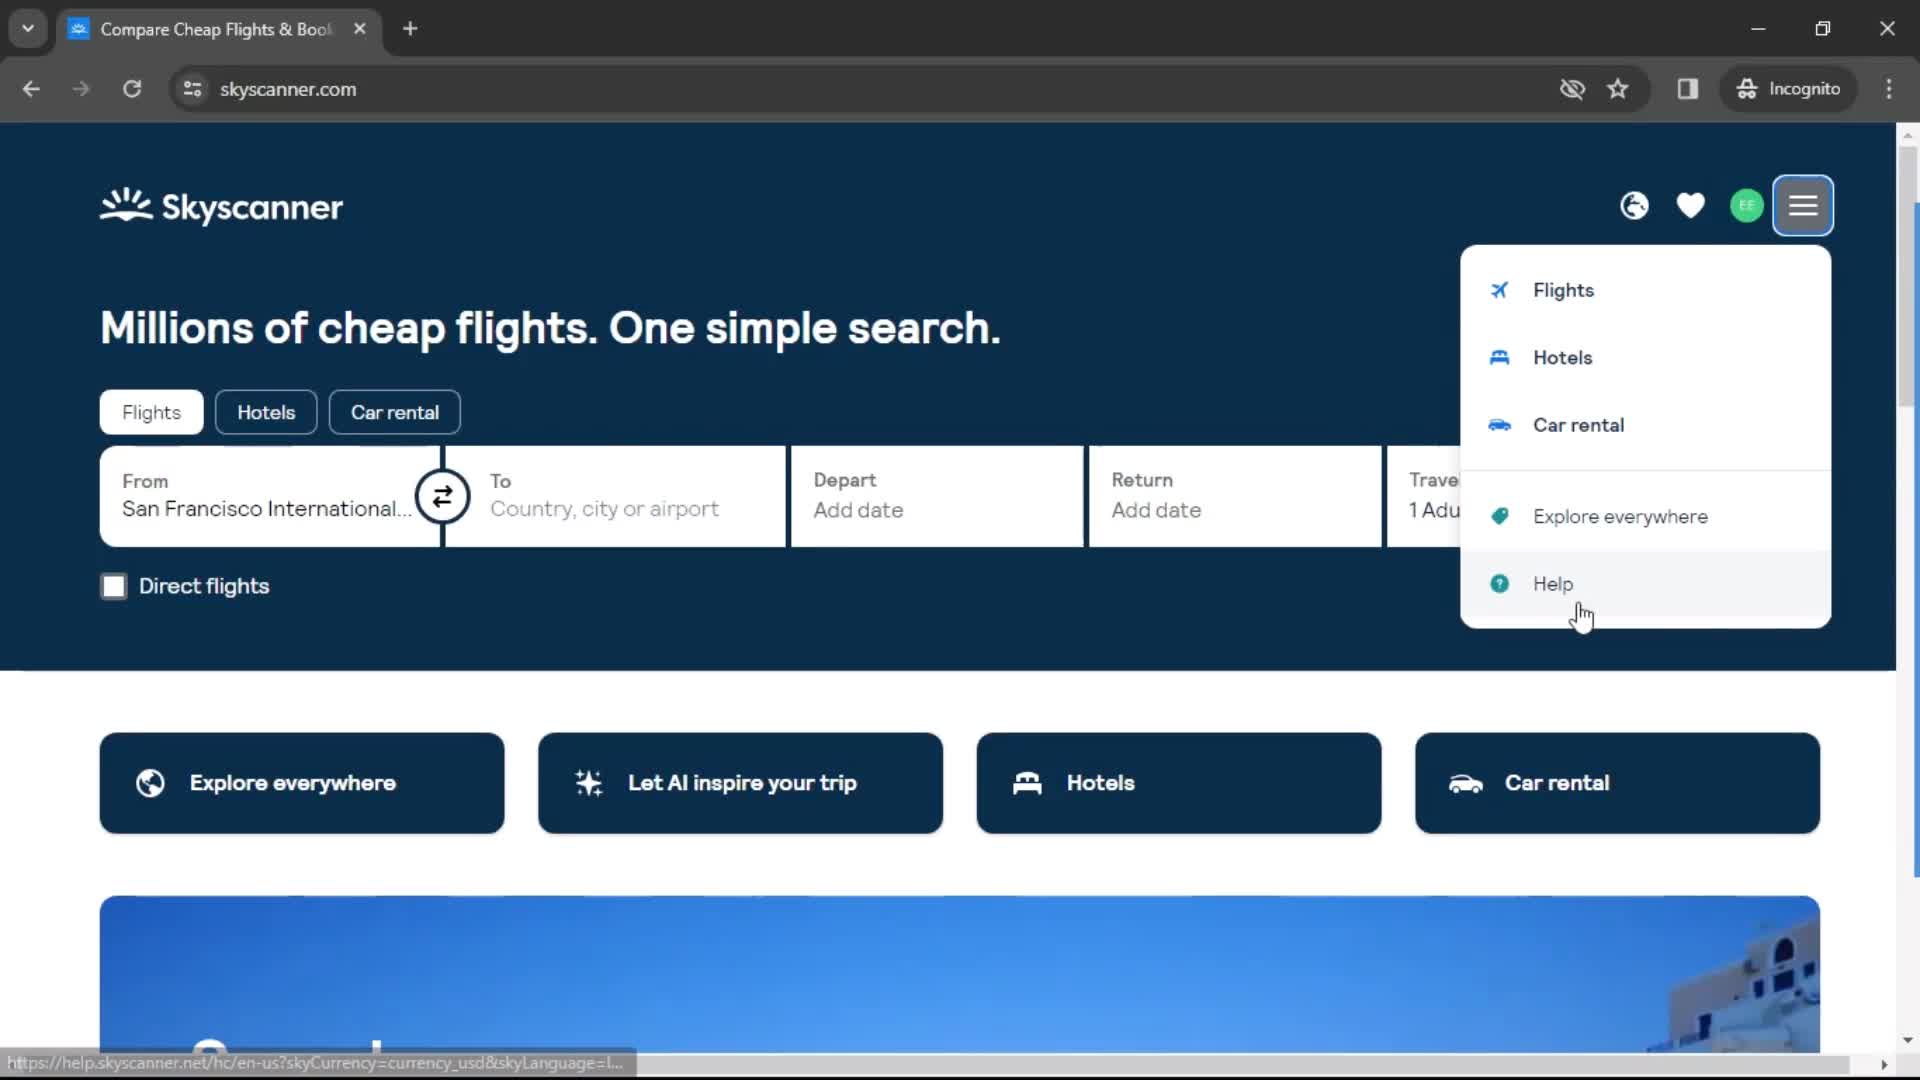
Task: Click the Let AI inspire your trip button
Action: (741, 782)
